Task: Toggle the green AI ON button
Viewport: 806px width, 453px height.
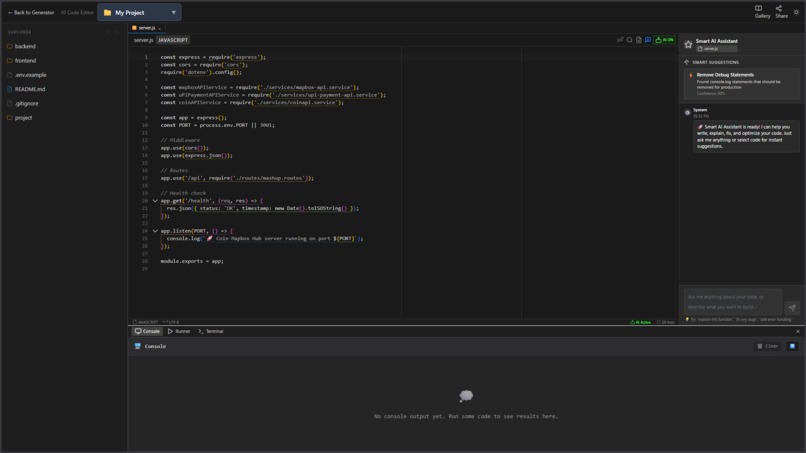Action: click(664, 40)
